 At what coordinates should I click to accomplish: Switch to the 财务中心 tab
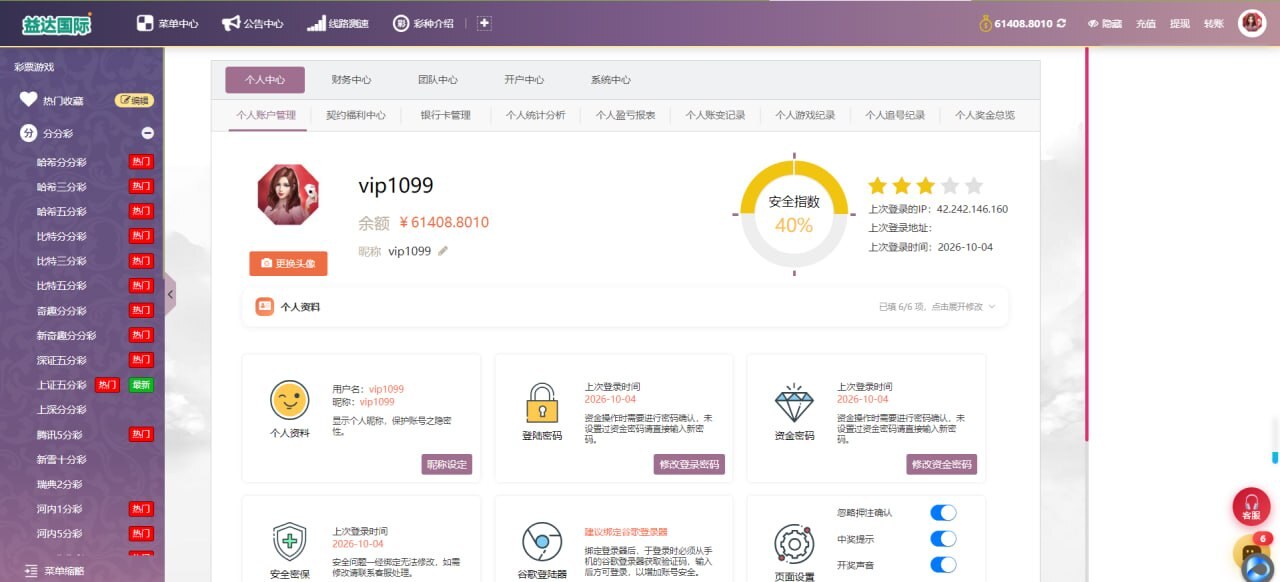351,80
